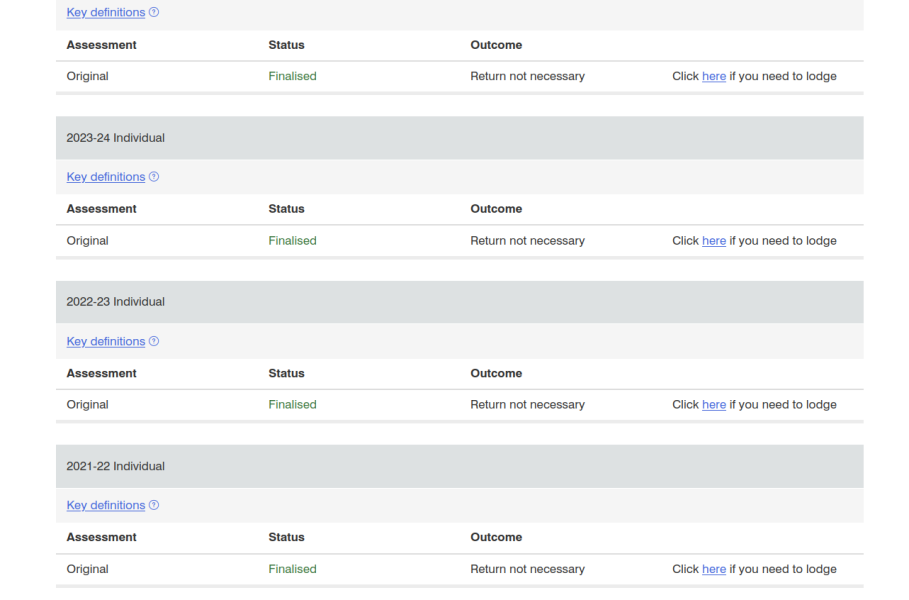Click 'here' to lodge the 2022-23 return
The height and width of the screenshot is (600, 909).
(713, 405)
